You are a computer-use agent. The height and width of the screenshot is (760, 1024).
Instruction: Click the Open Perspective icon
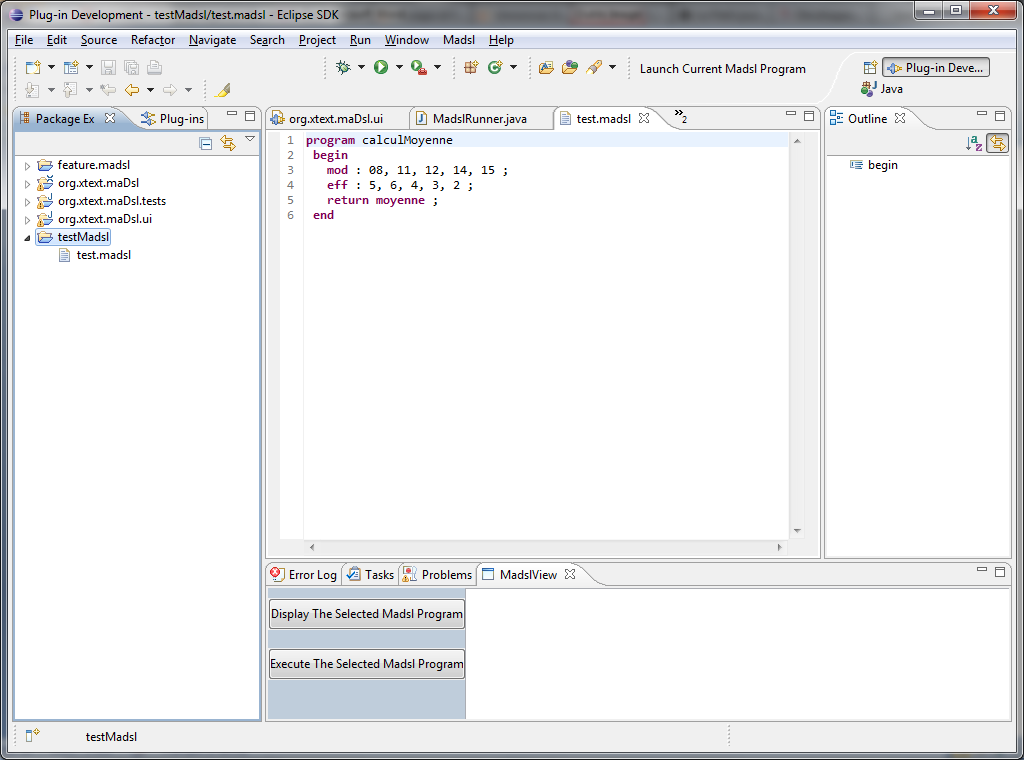[x=870, y=68]
